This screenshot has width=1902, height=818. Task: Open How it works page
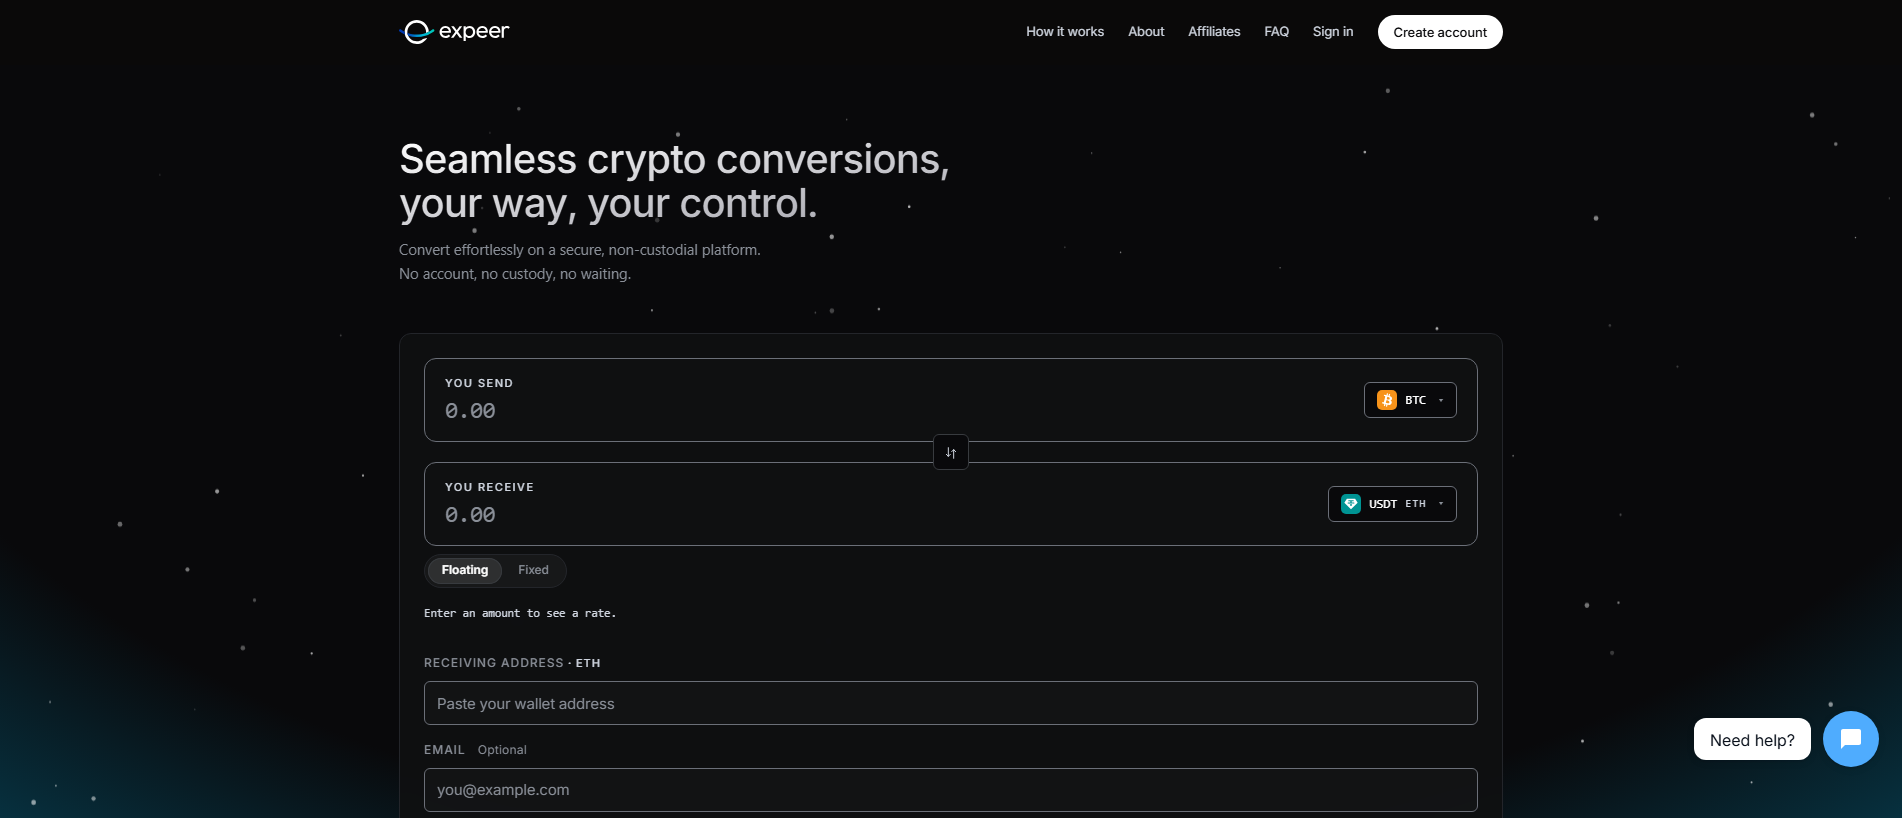pos(1065,32)
